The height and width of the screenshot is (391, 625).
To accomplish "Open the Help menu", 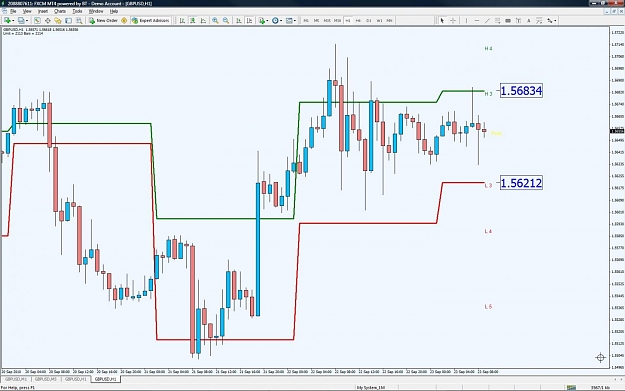I will click(x=114, y=12).
